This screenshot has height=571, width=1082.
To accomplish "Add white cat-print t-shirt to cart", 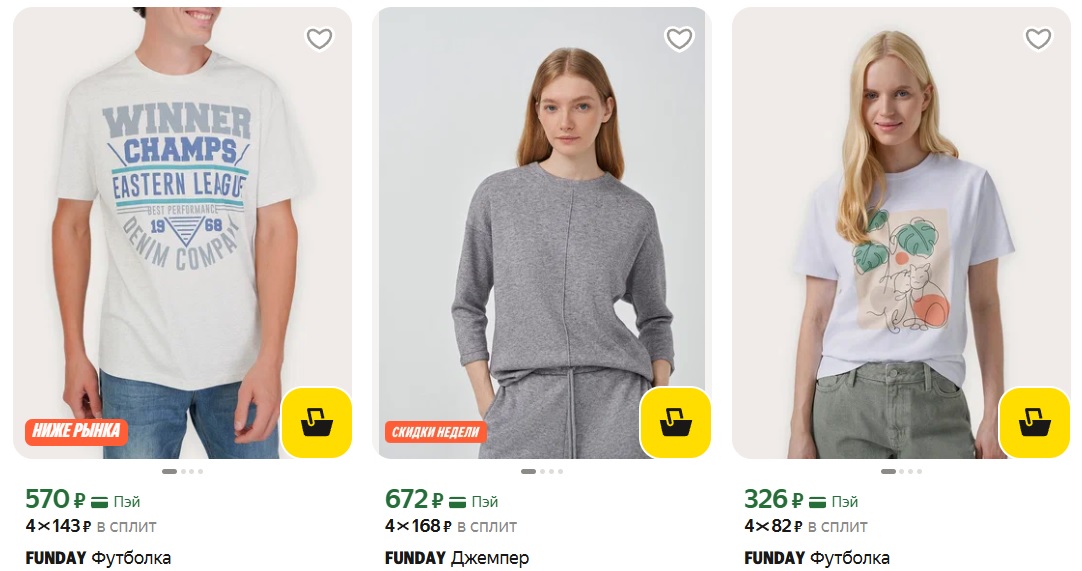I will point(1035,422).
